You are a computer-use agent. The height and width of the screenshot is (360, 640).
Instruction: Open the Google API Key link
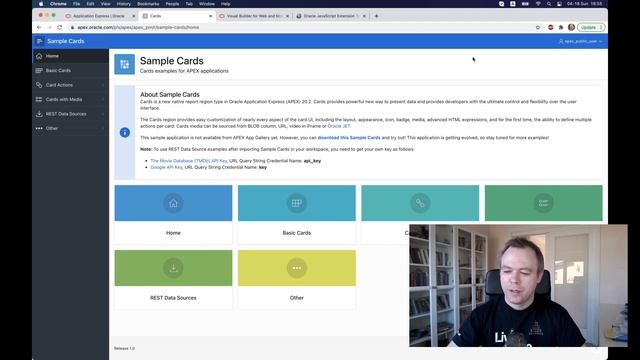(x=166, y=167)
